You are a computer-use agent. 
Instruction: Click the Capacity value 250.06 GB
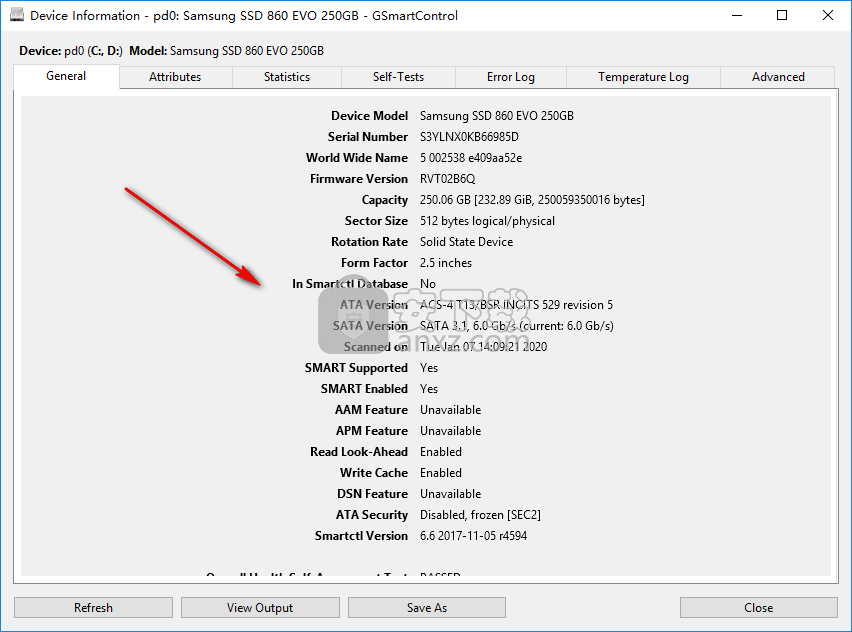tap(532, 200)
